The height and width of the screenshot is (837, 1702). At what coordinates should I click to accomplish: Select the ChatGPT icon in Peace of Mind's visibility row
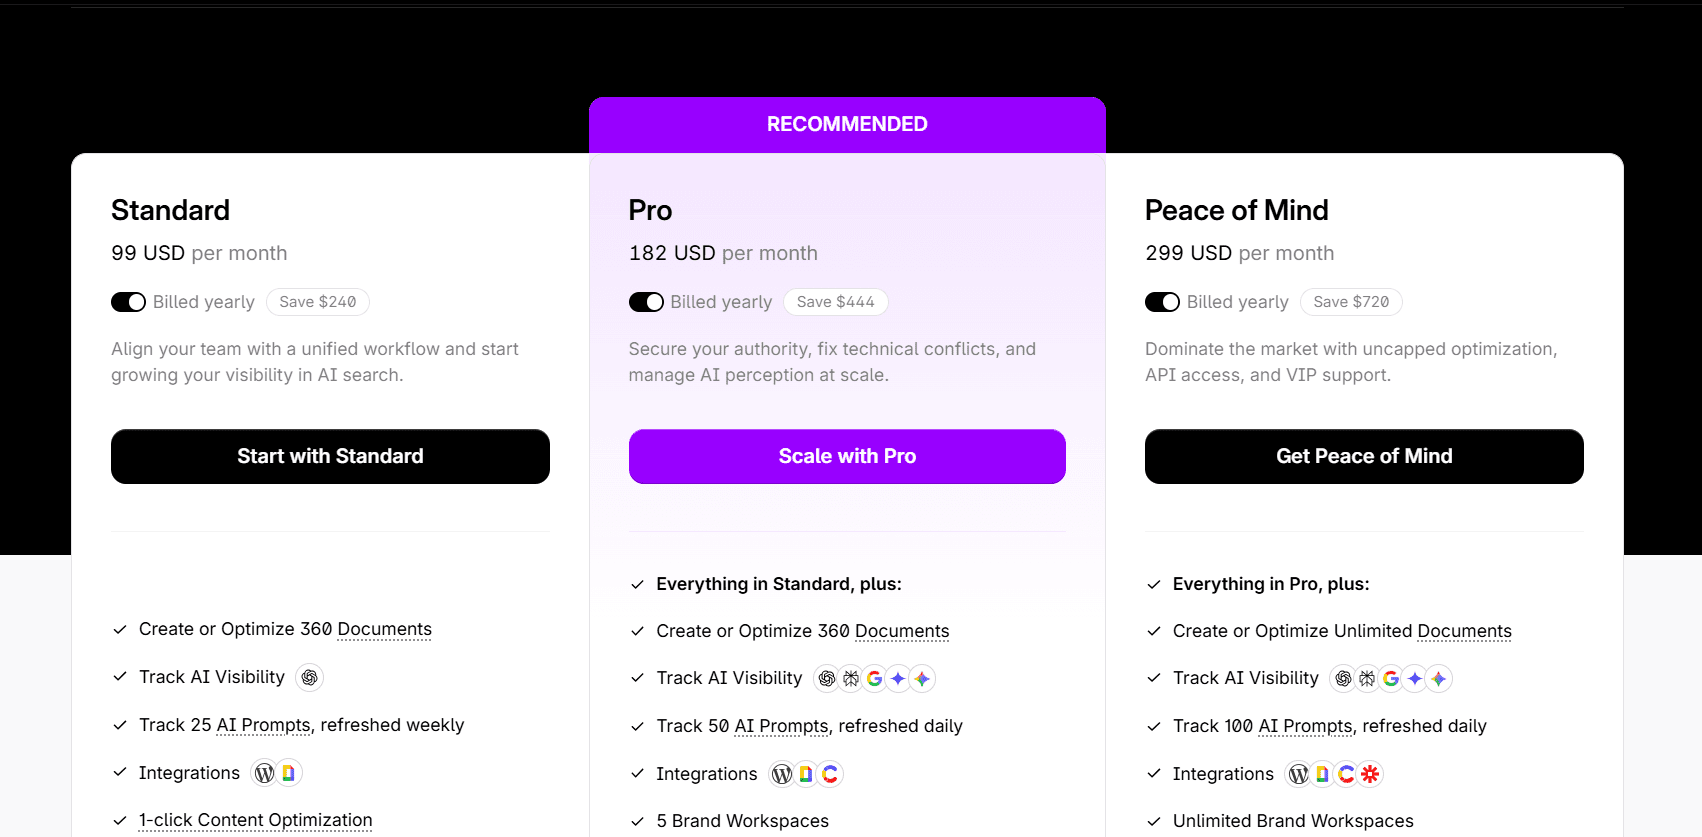click(1344, 678)
